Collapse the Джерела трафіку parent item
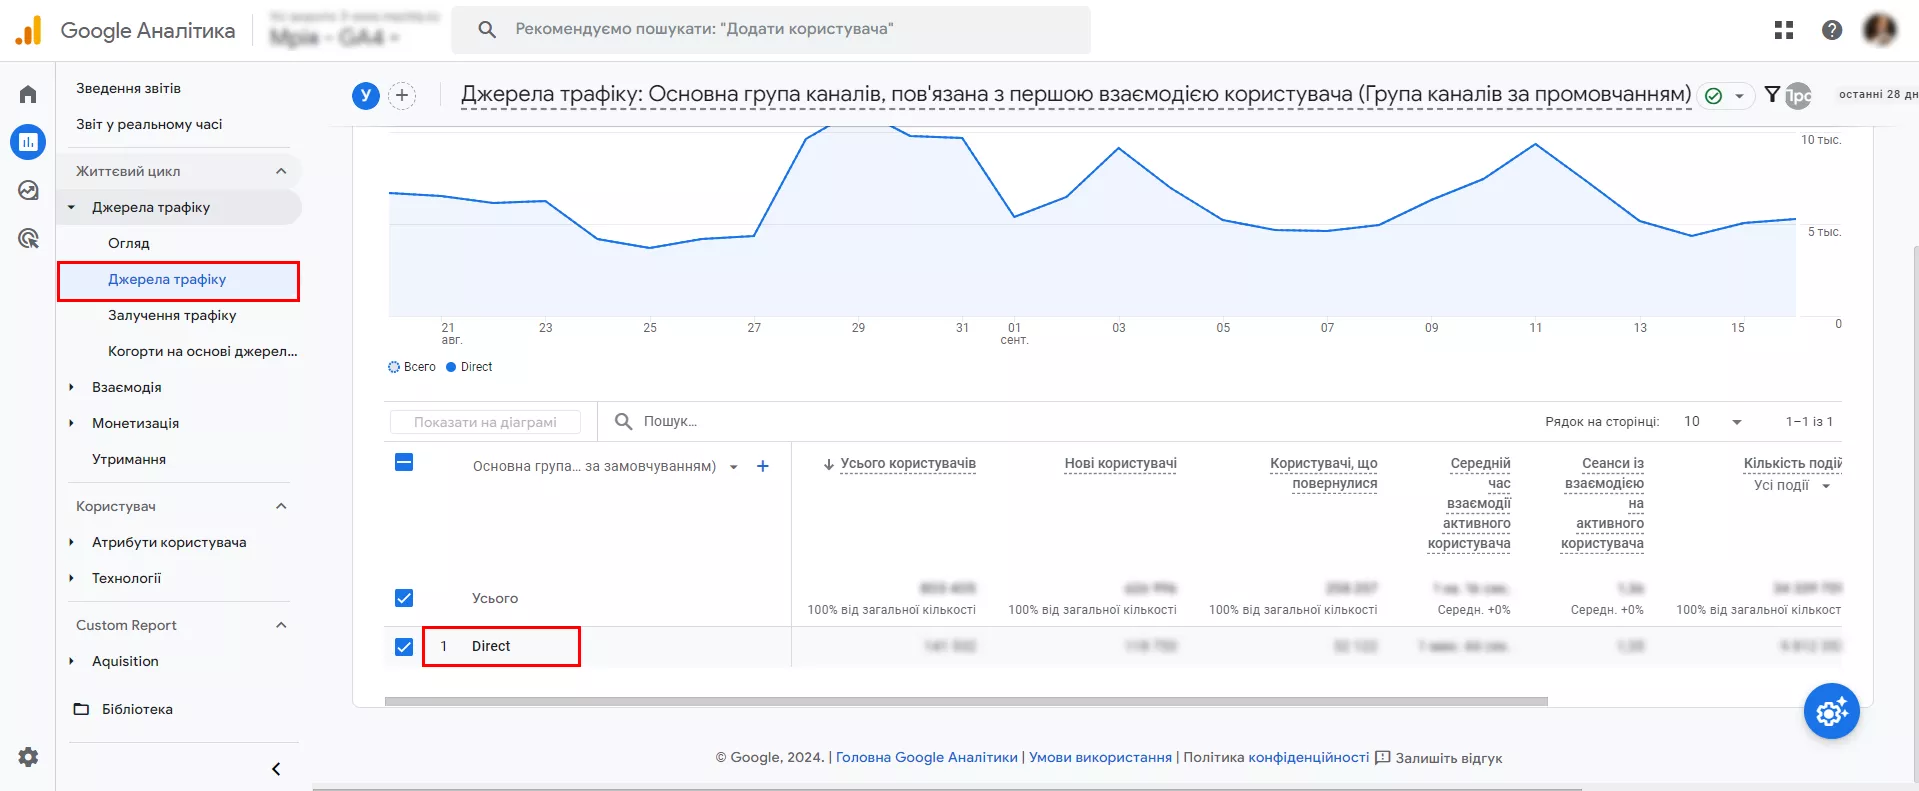Image resolution: width=1919 pixels, height=791 pixels. click(71, 207)
